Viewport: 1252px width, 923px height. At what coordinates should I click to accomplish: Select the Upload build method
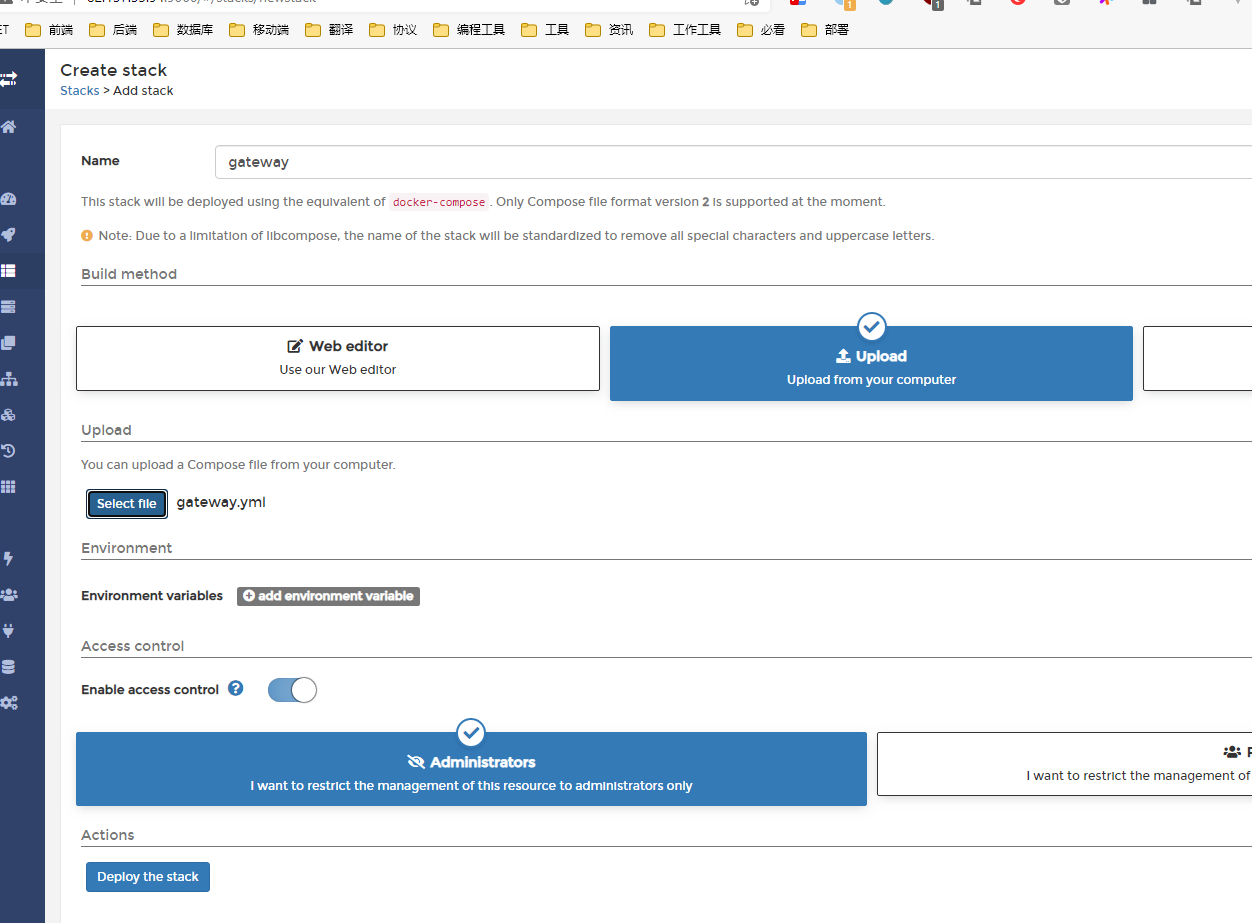871,363
